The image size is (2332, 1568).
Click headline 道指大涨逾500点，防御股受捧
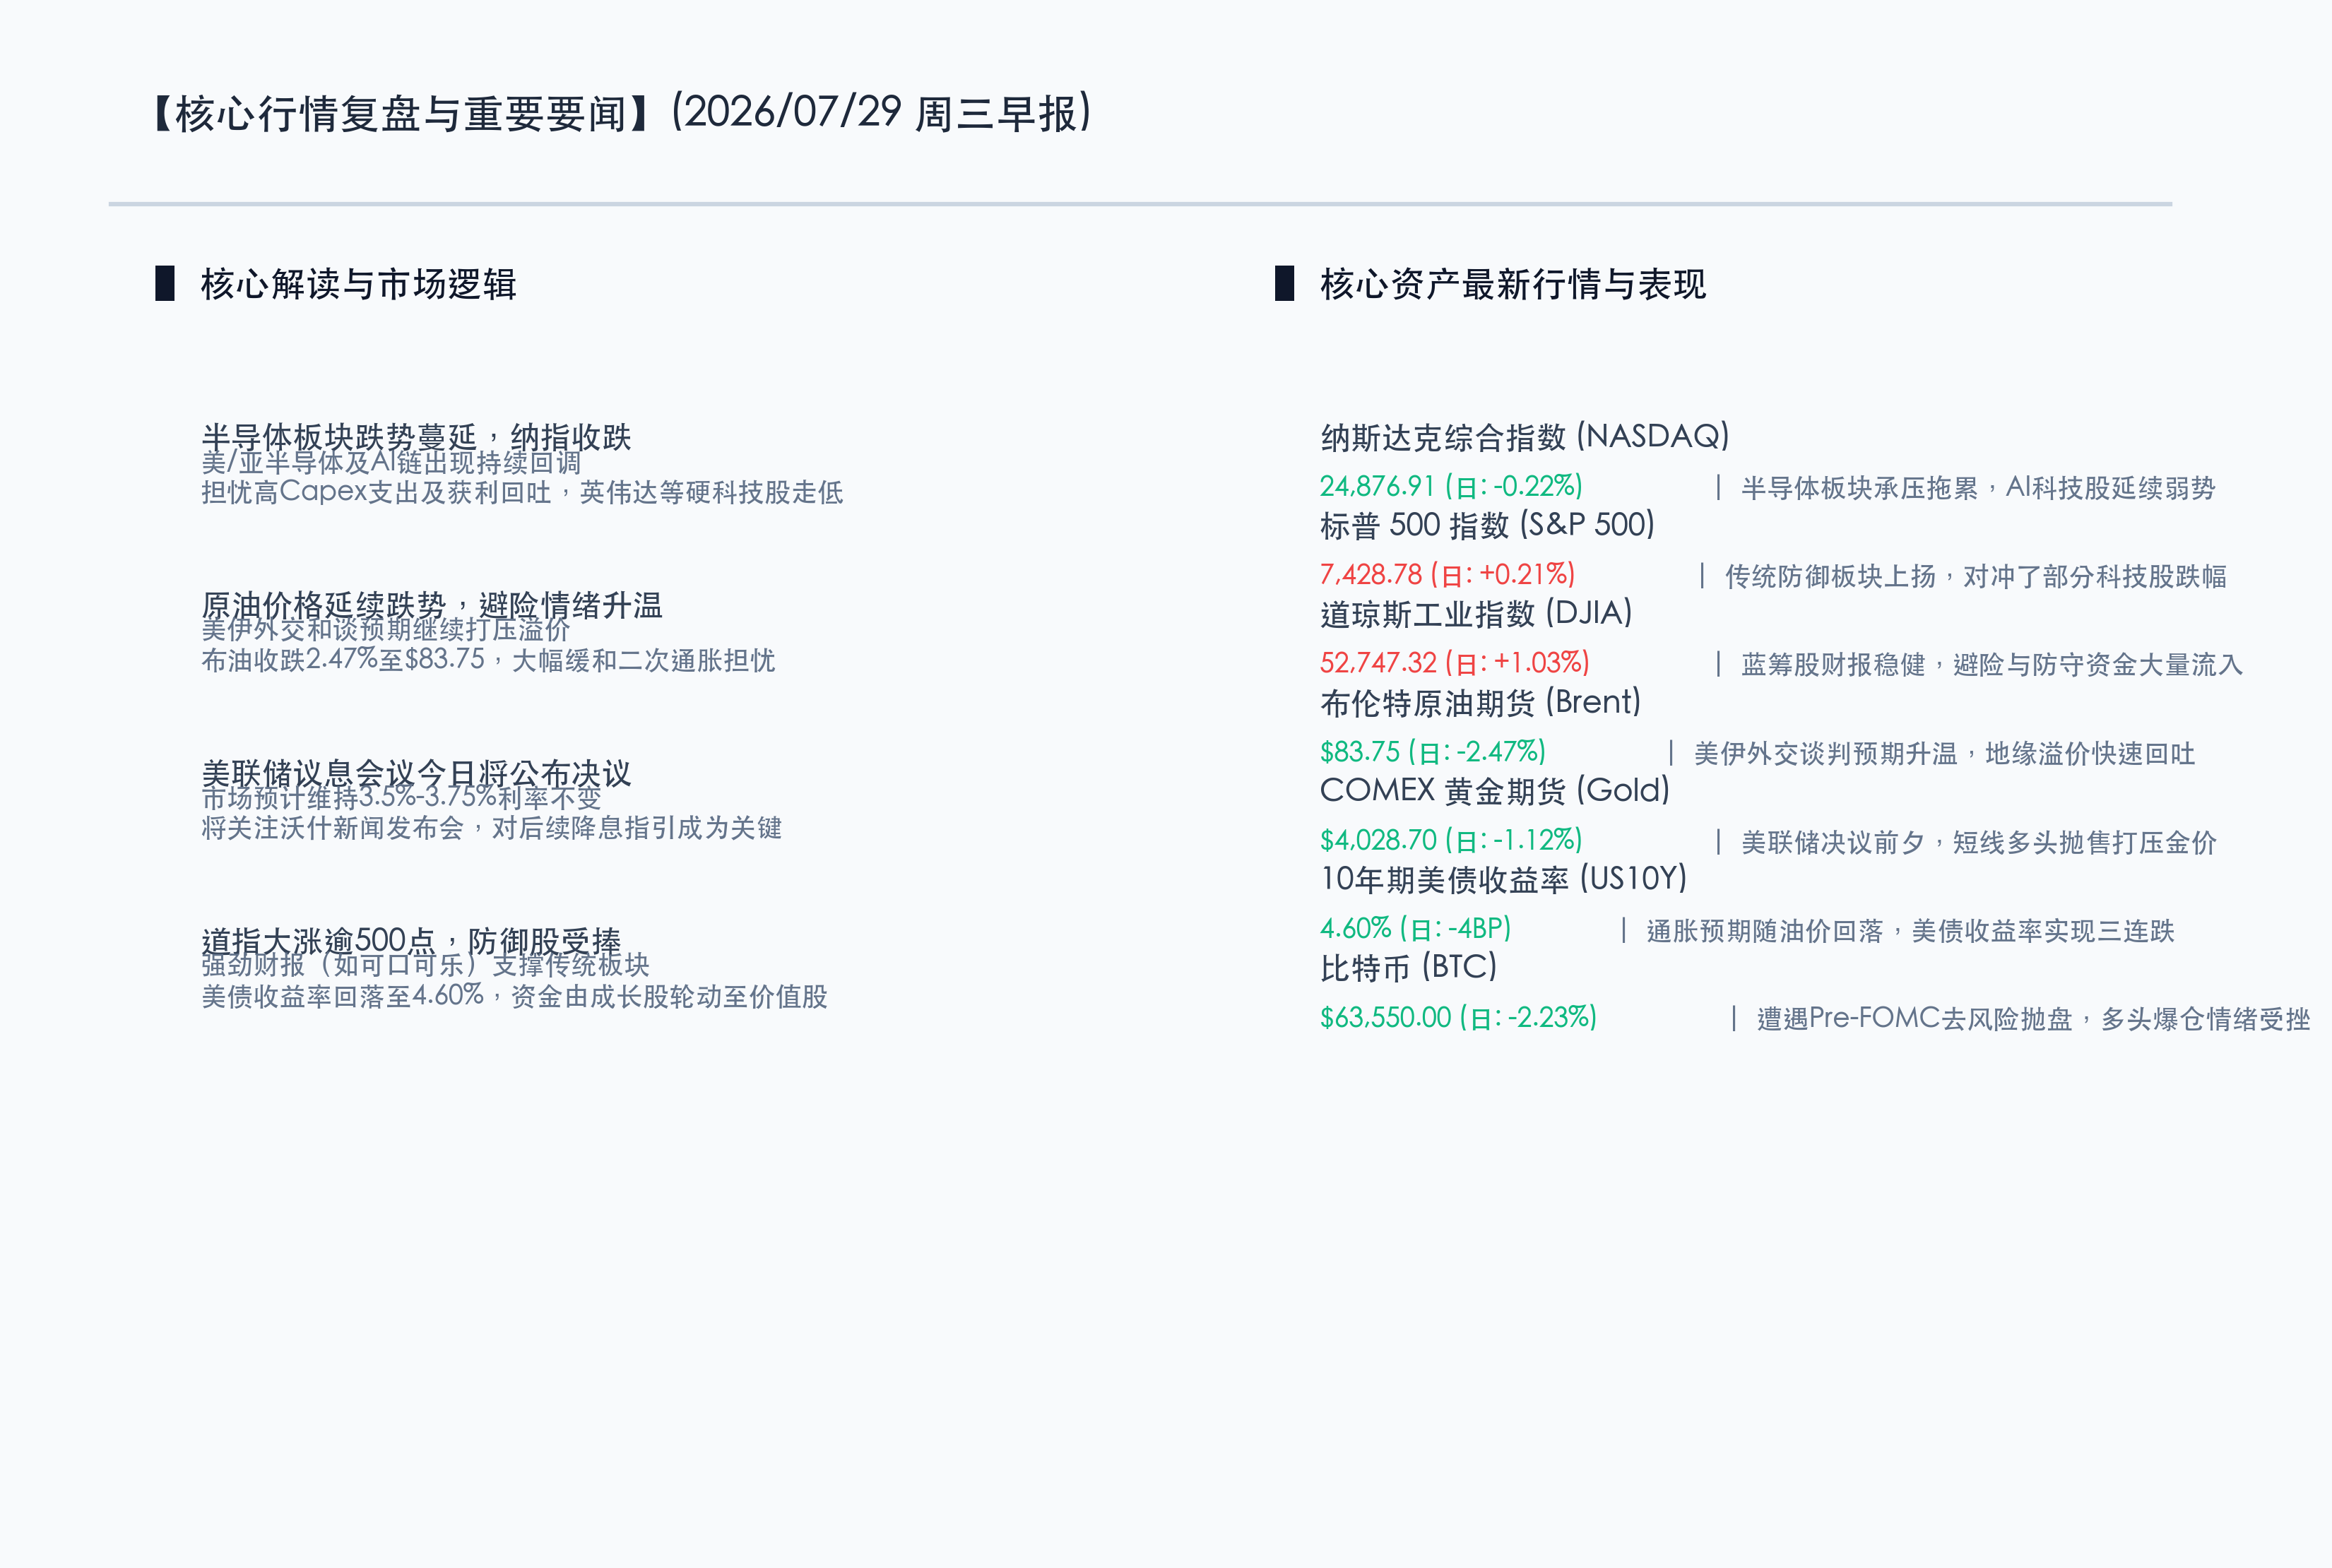411,941
